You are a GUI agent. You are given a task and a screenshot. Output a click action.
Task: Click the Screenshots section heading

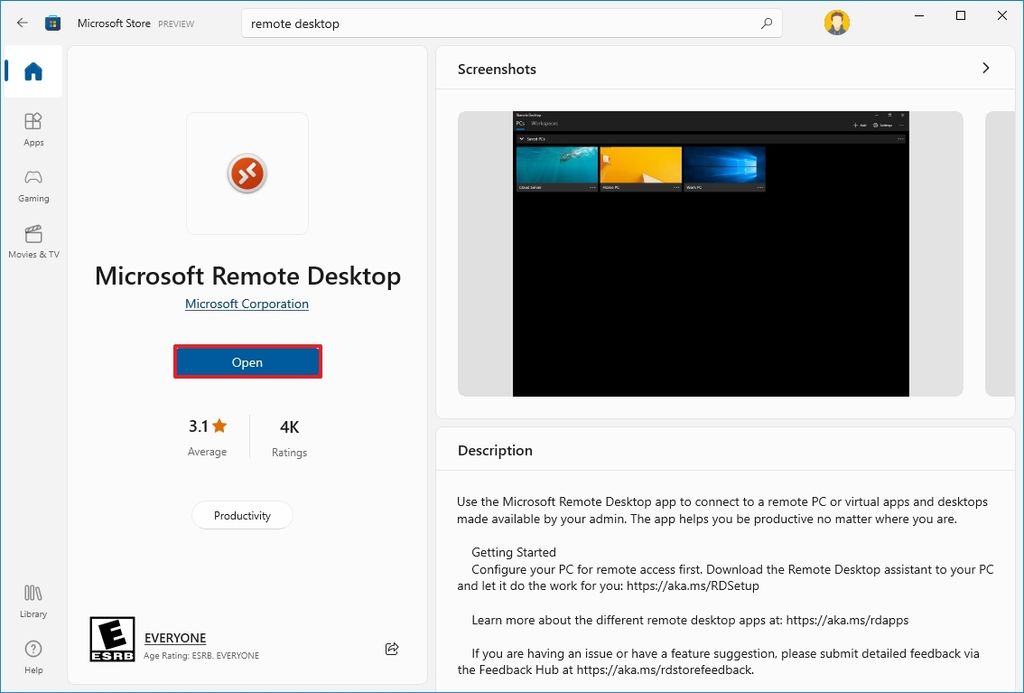[497, 69]
